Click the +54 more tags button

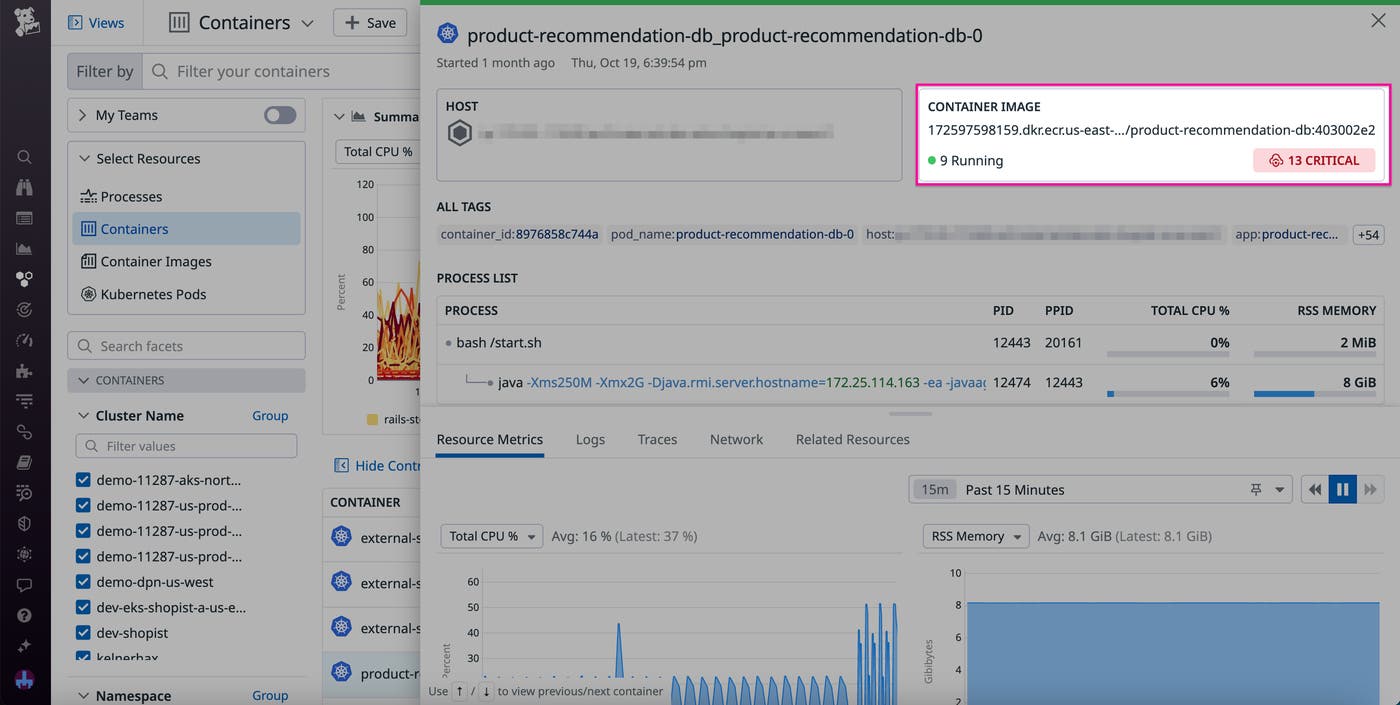(x=1367, y=235)
